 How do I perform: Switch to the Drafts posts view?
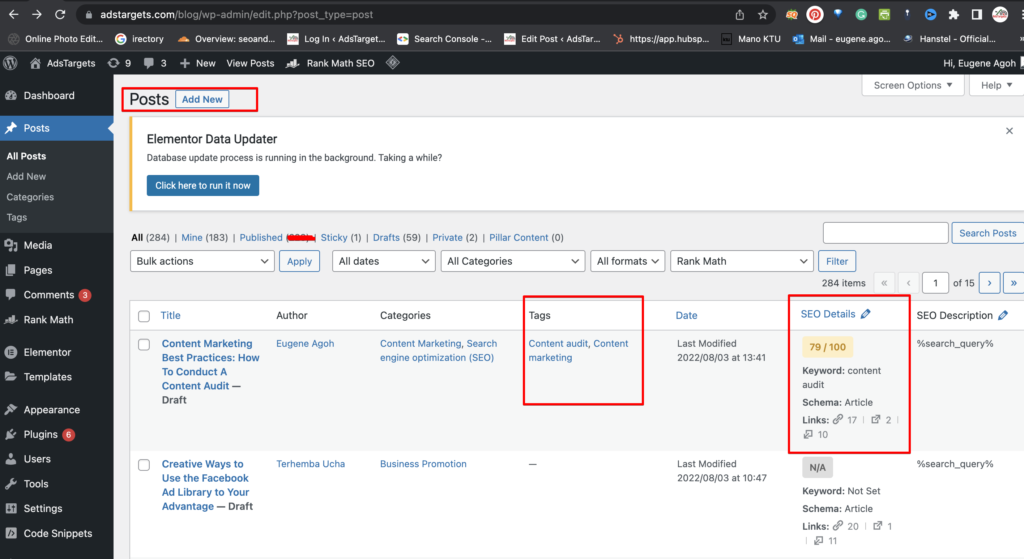[x=385, y=238]
